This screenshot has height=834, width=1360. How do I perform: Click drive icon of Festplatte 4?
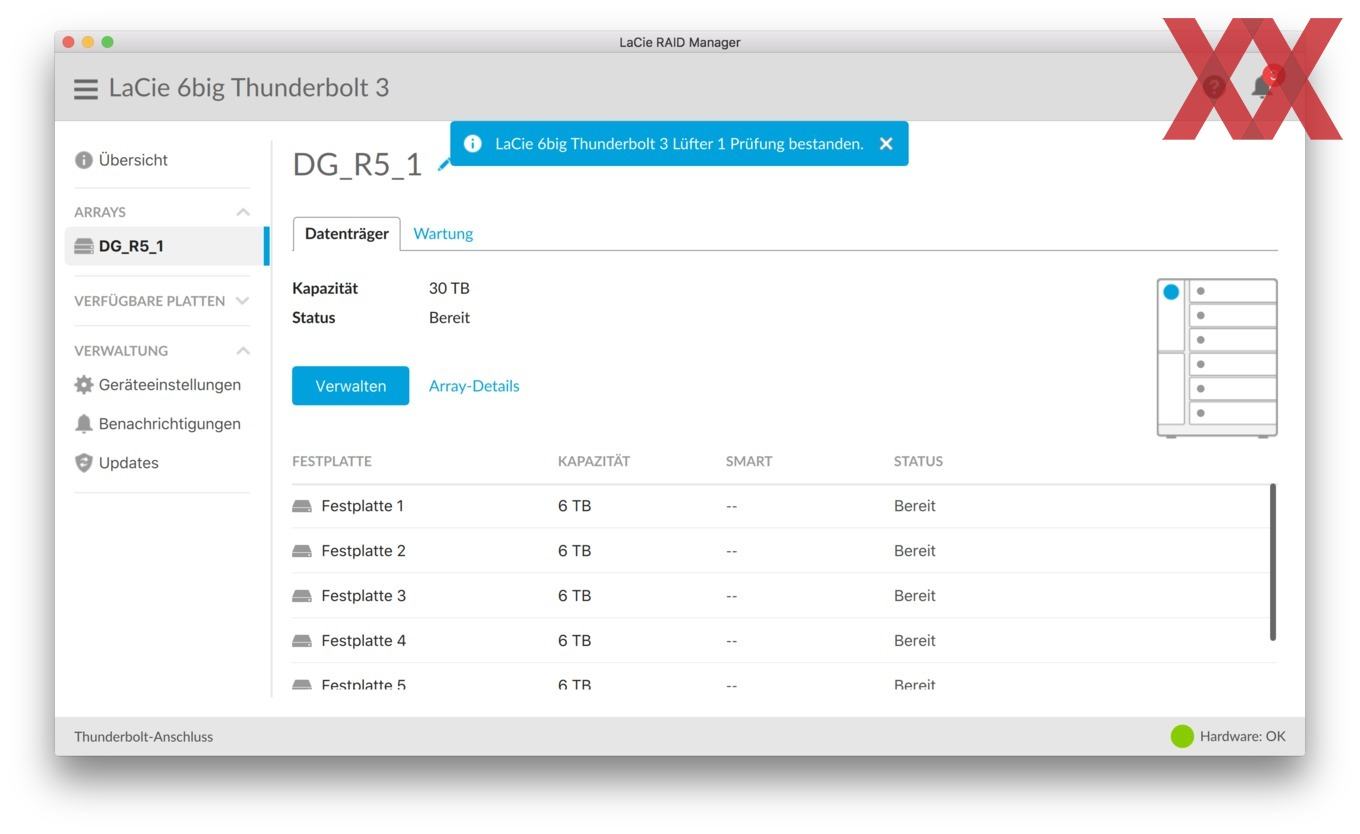302,641
